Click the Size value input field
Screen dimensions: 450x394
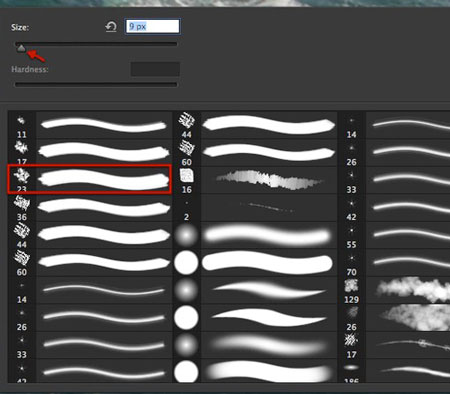(x=152, y=26)
